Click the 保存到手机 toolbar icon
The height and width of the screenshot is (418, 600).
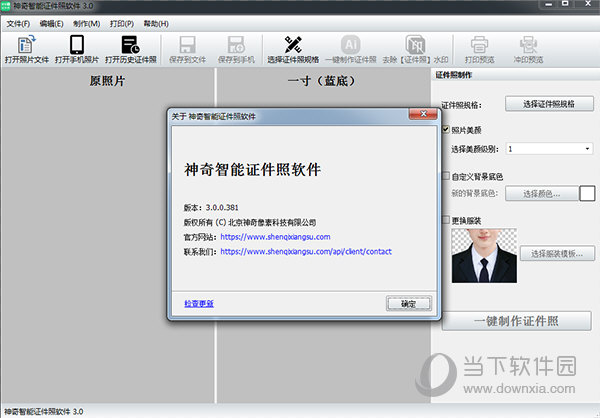pos(237,46)
